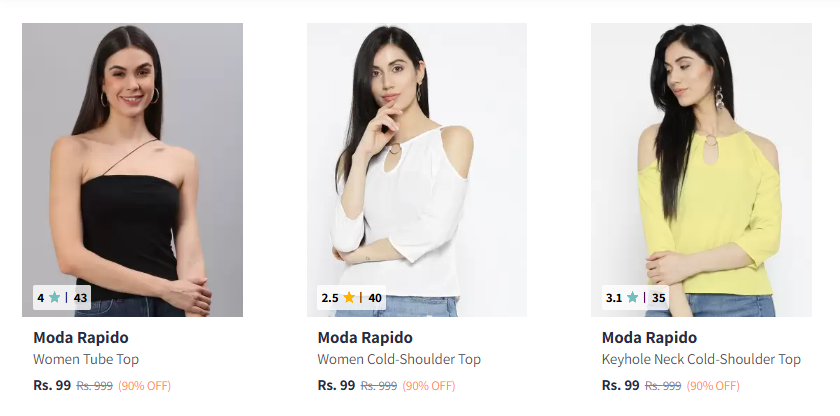Open the white cold-shoulder top product image
840x416 pixels.
pos(417,150)
